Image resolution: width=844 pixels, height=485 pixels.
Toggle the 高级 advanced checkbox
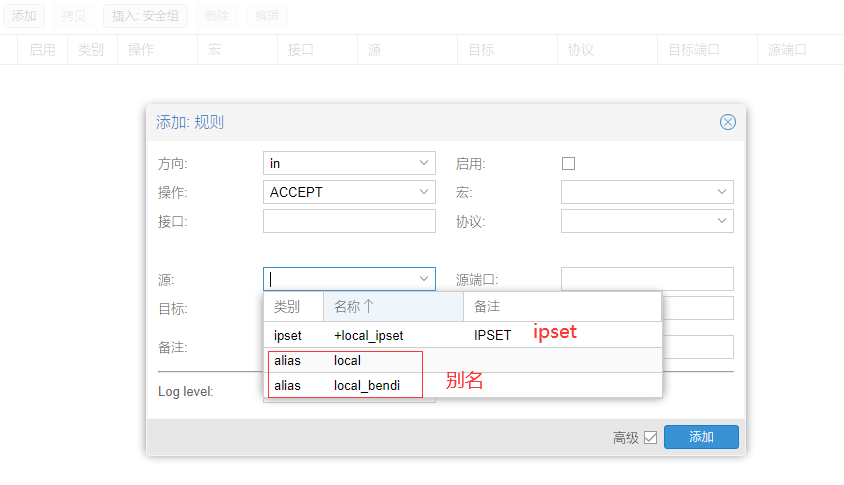650,437
